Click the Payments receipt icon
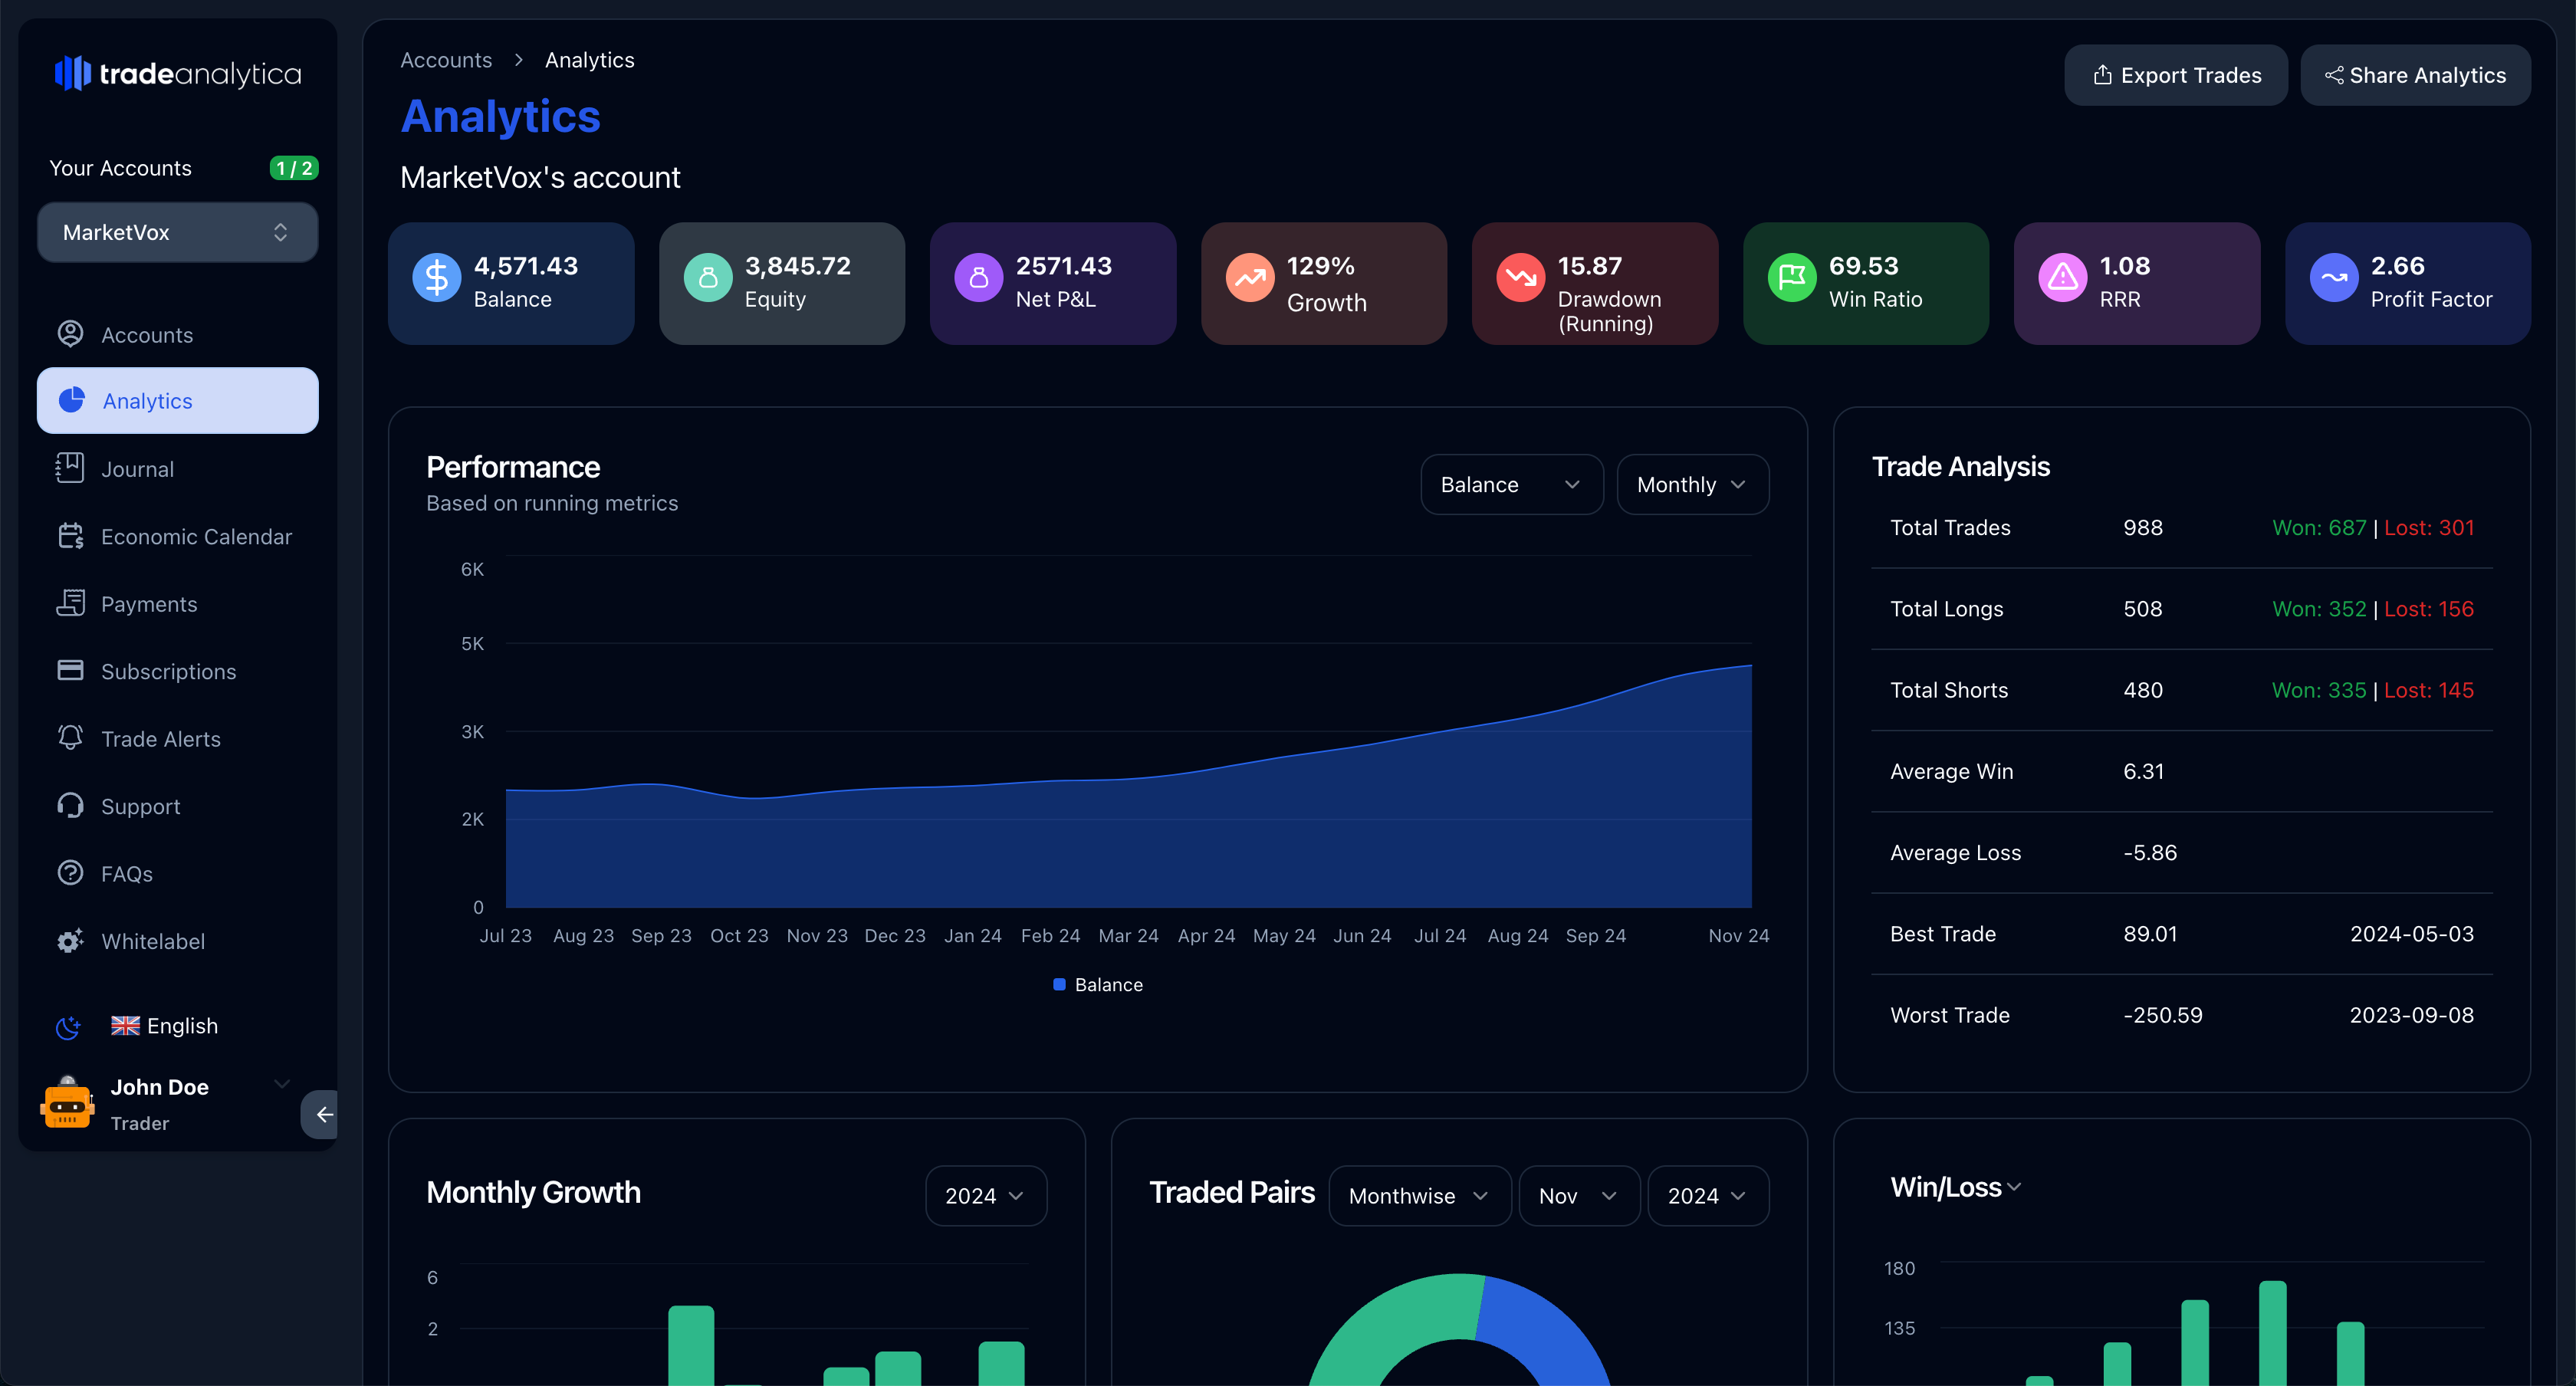Viewport: 2576px width, 1386px height. pyautogui.click(x=70, y=603)
